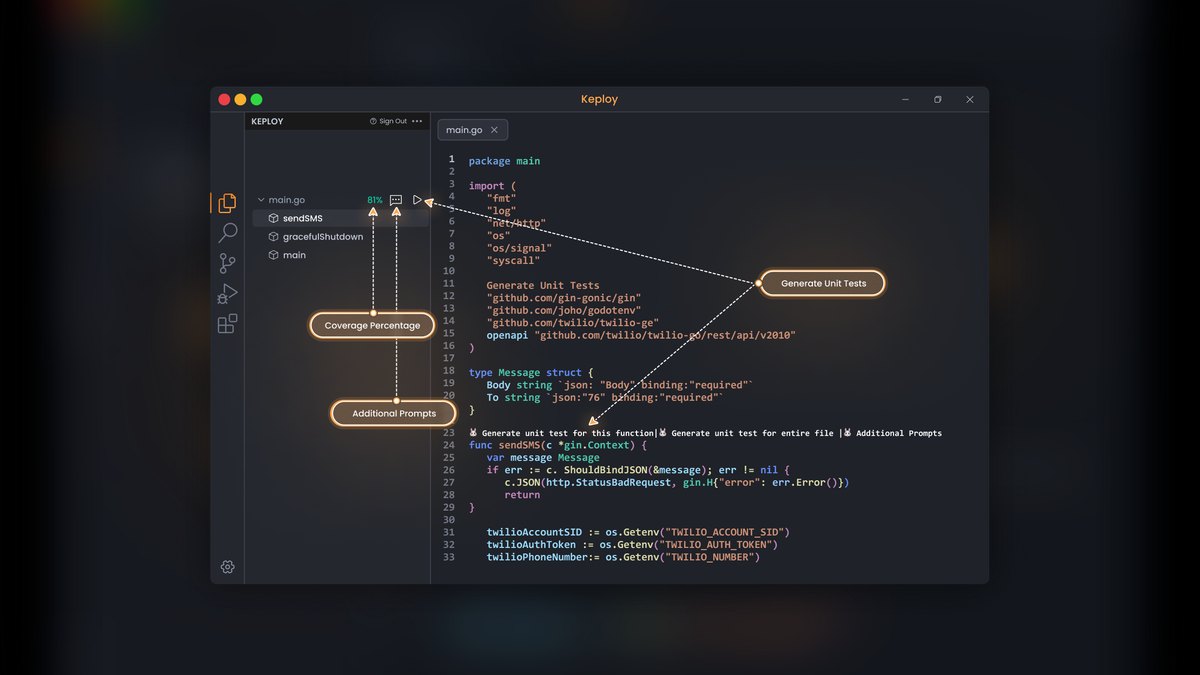Open the Run and Debug icon
The height and width of the screenshot is (675, 1200).
227,293
